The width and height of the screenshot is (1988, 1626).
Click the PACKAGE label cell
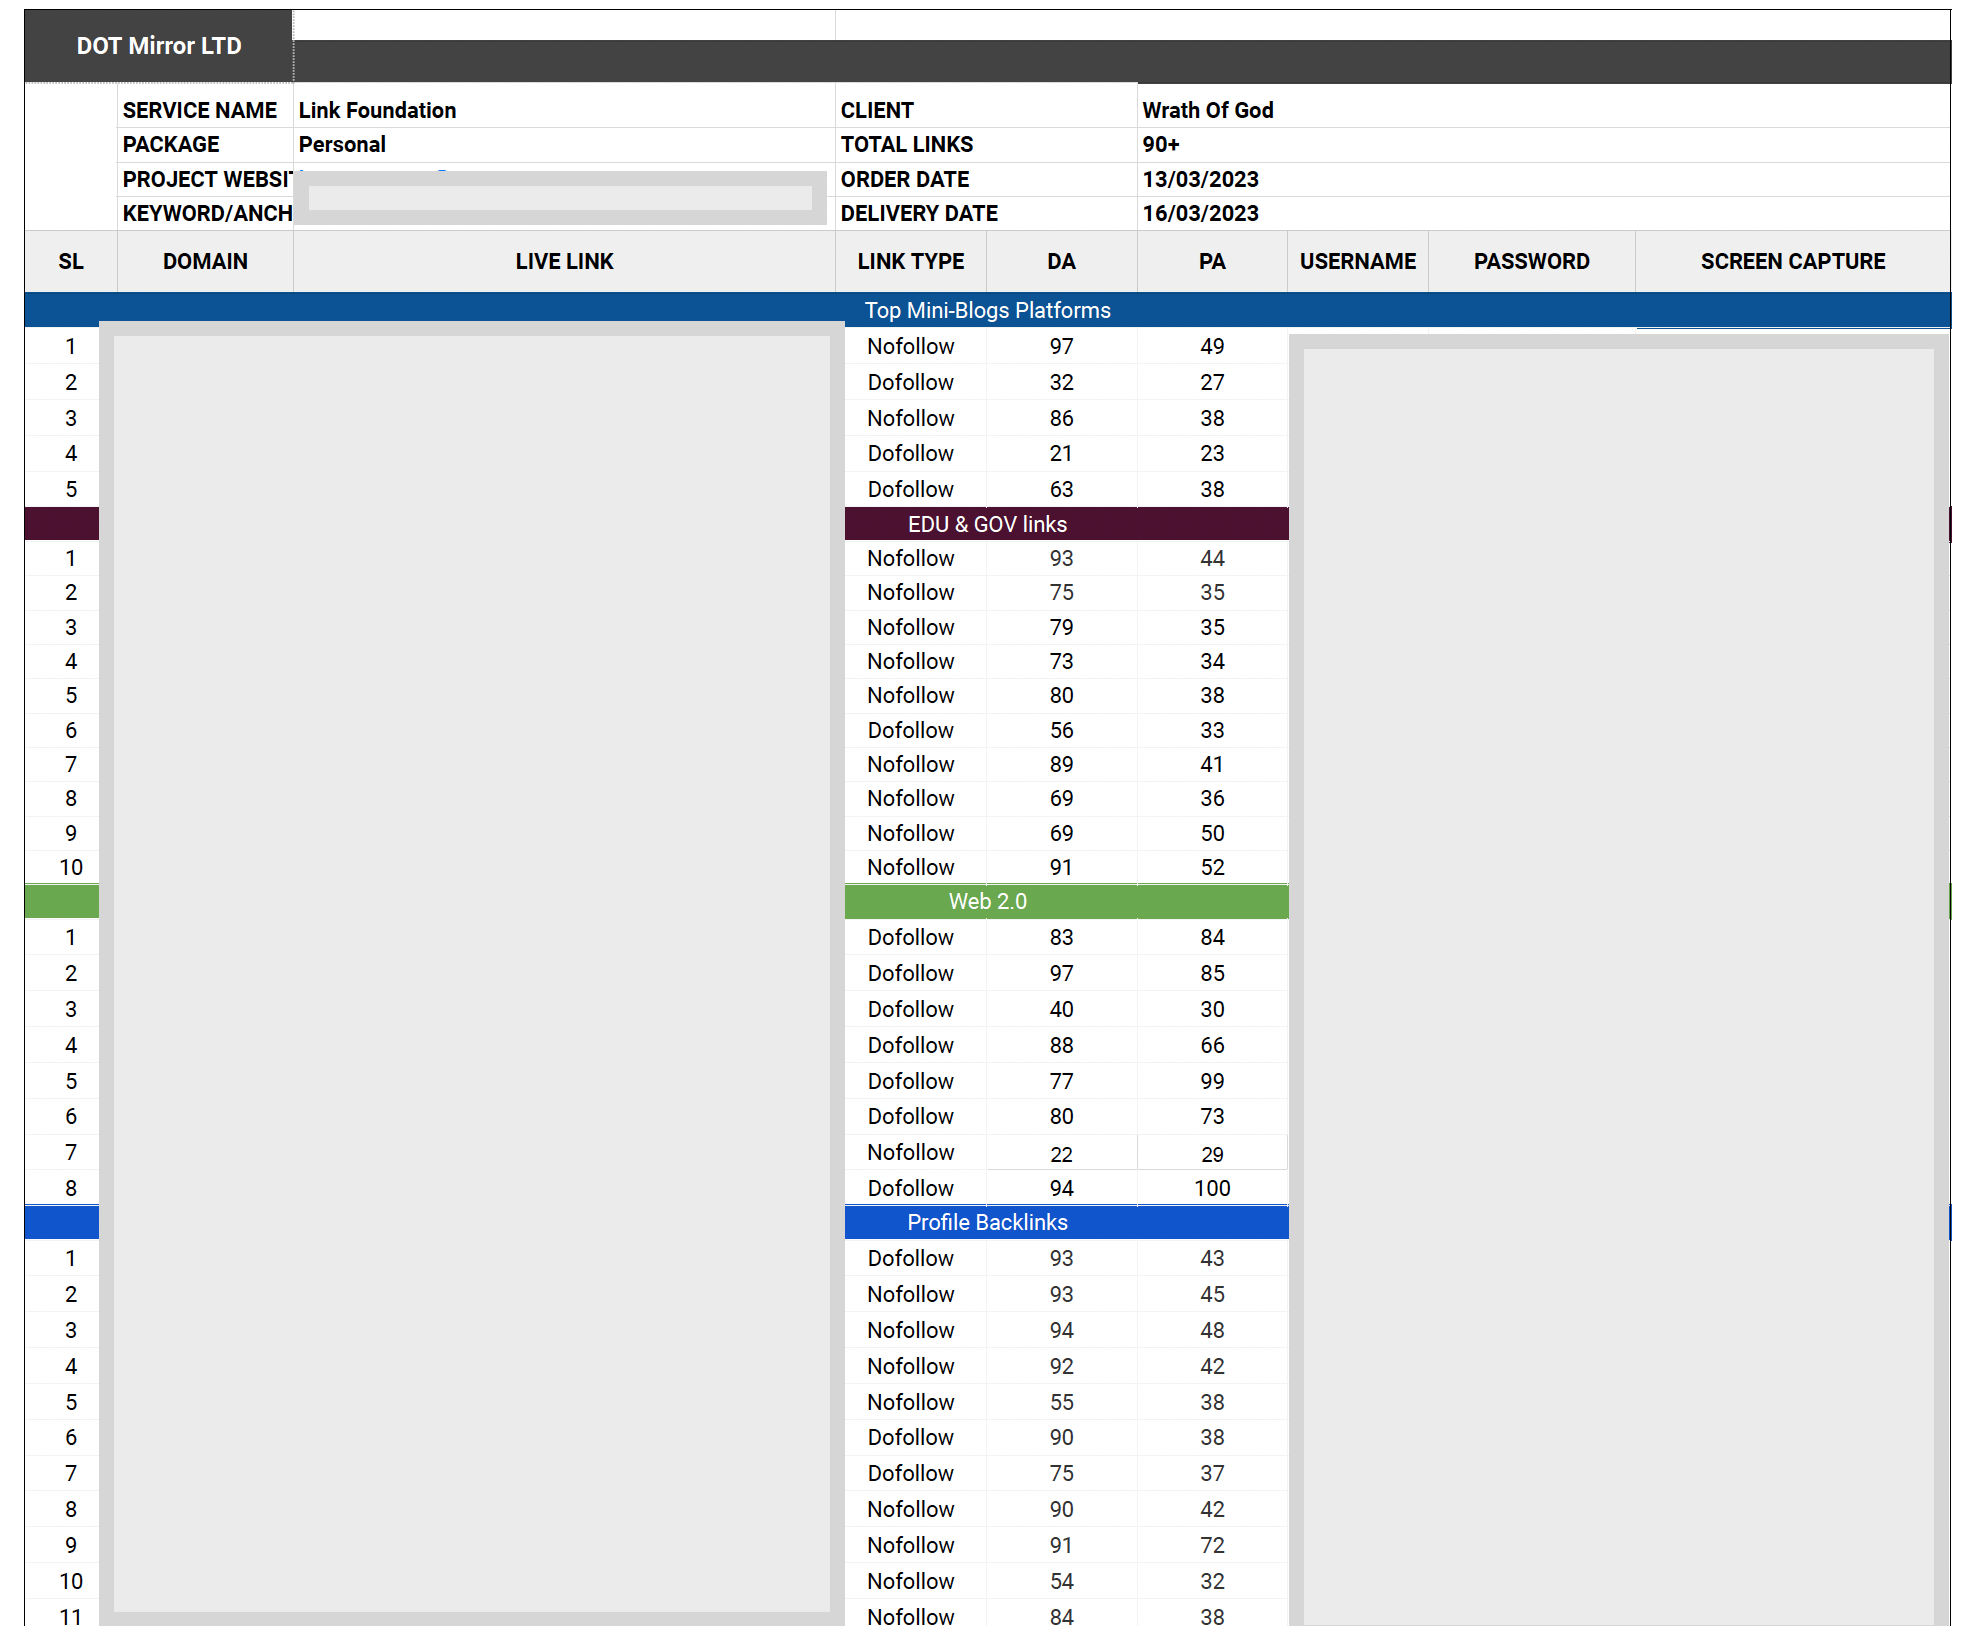click(x=205, y=144)
